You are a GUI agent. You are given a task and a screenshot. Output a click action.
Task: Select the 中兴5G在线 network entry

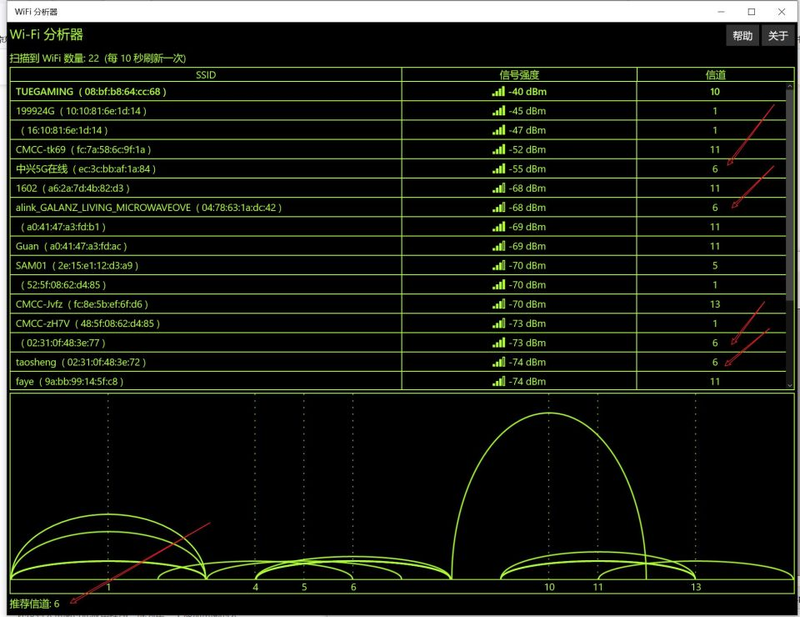pos(86,169)
